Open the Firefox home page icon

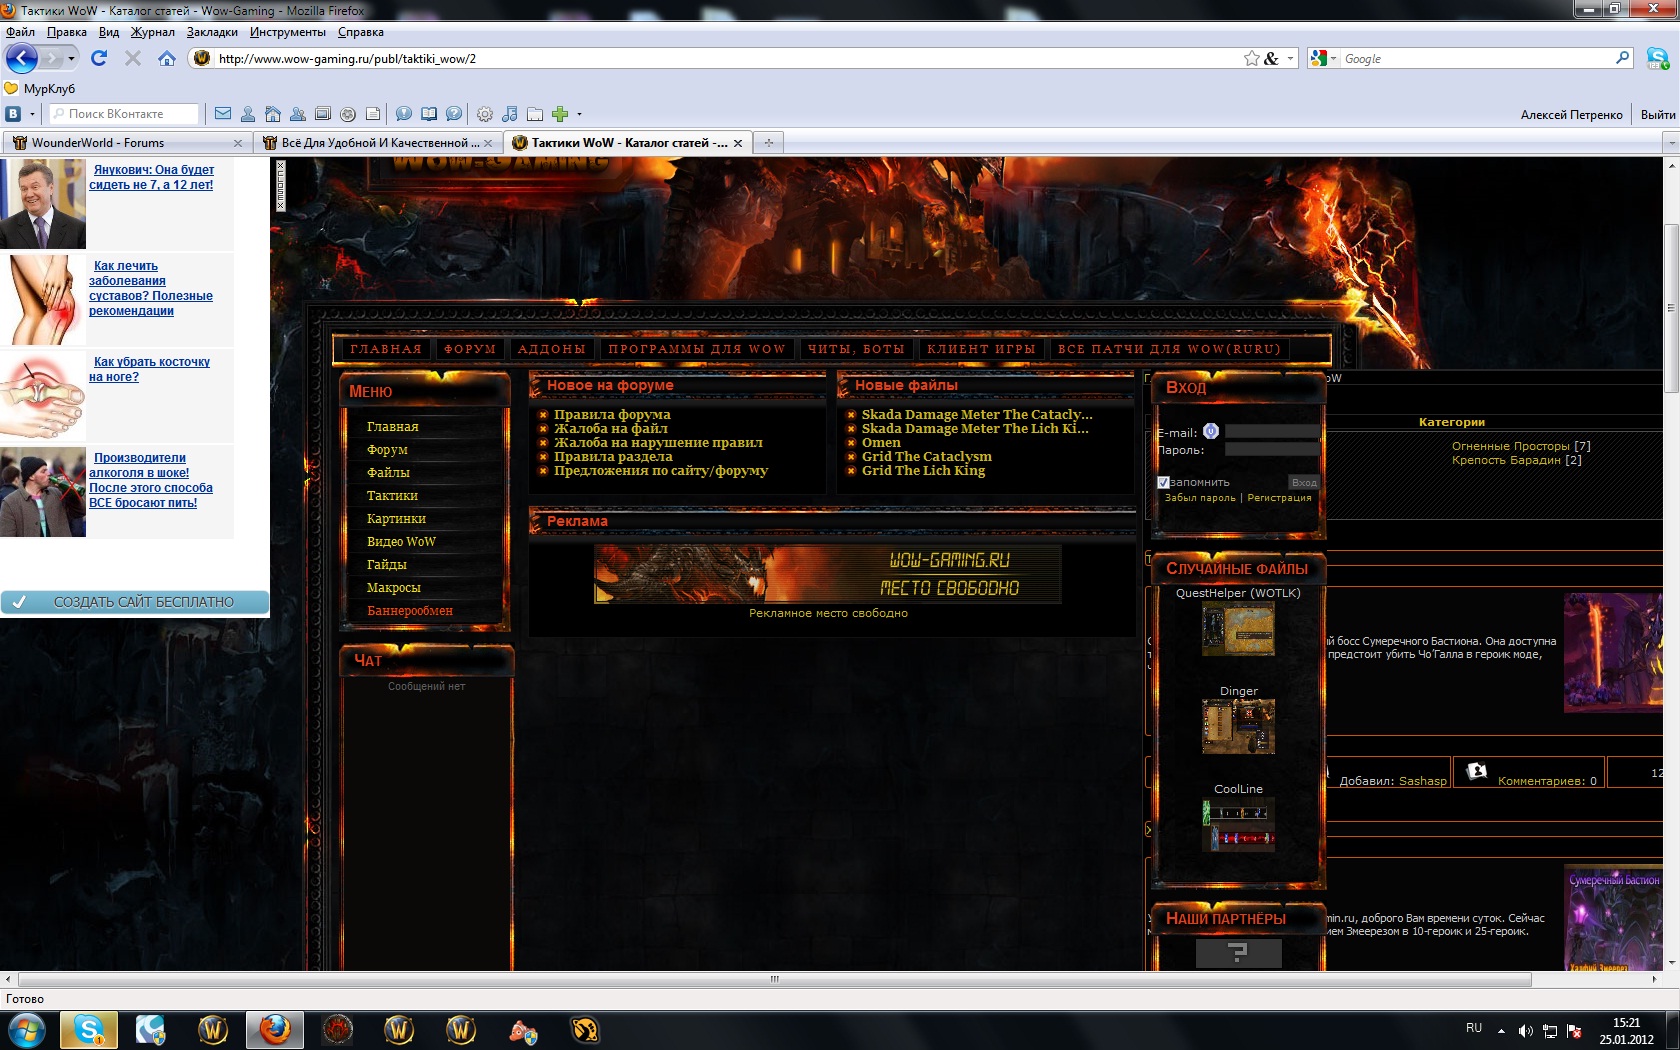click(x=167, y=58)
